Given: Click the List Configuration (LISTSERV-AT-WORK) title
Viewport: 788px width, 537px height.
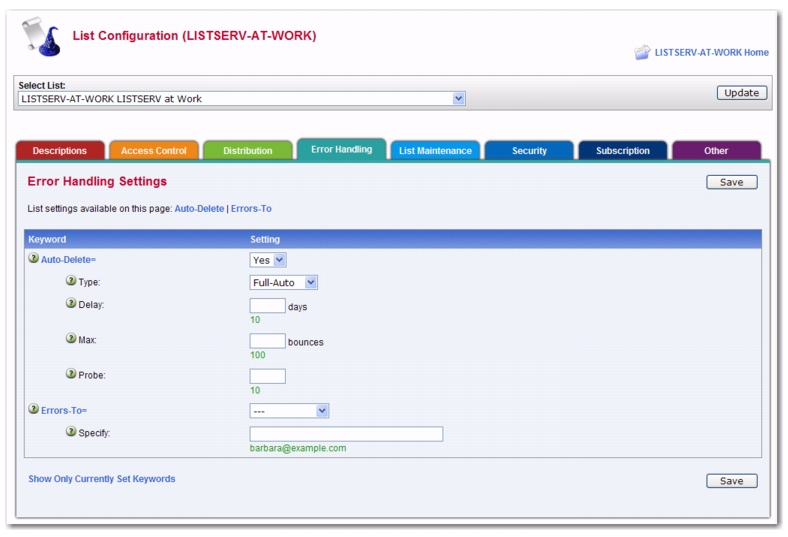Looking at the screenshot, I should [x=194, y=36].
